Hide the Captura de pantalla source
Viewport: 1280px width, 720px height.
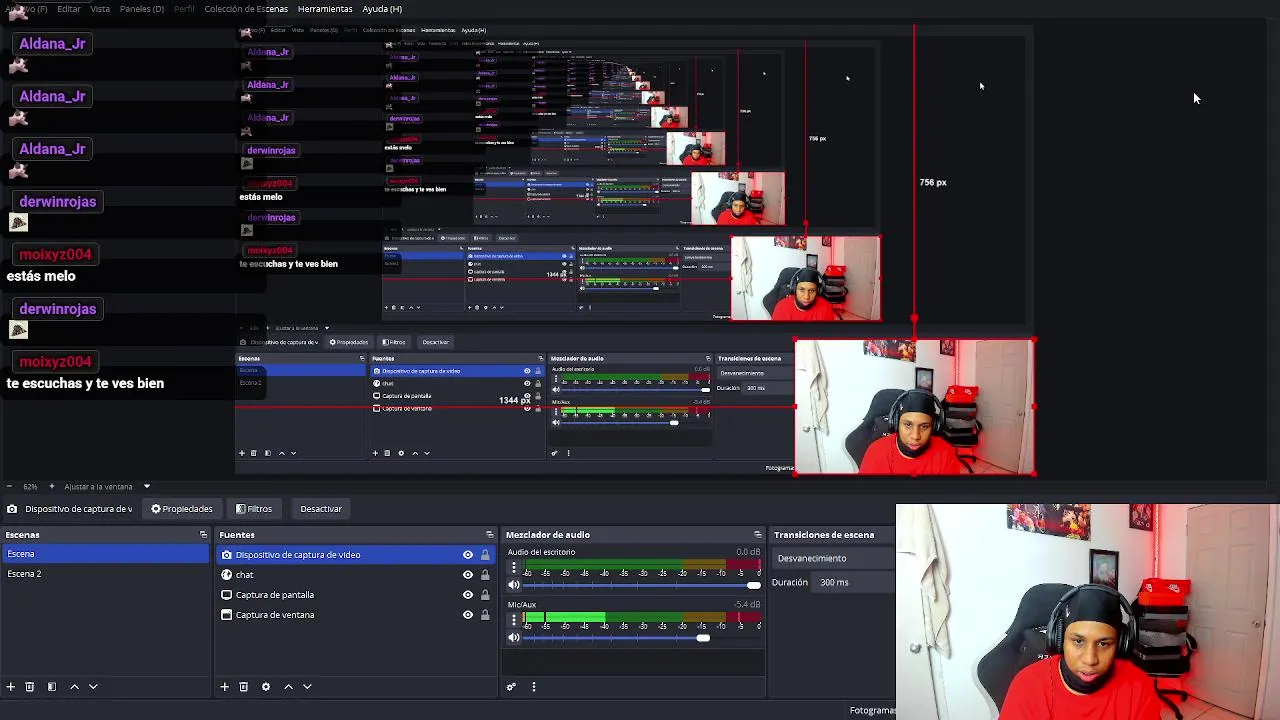(x=467, y=595)
